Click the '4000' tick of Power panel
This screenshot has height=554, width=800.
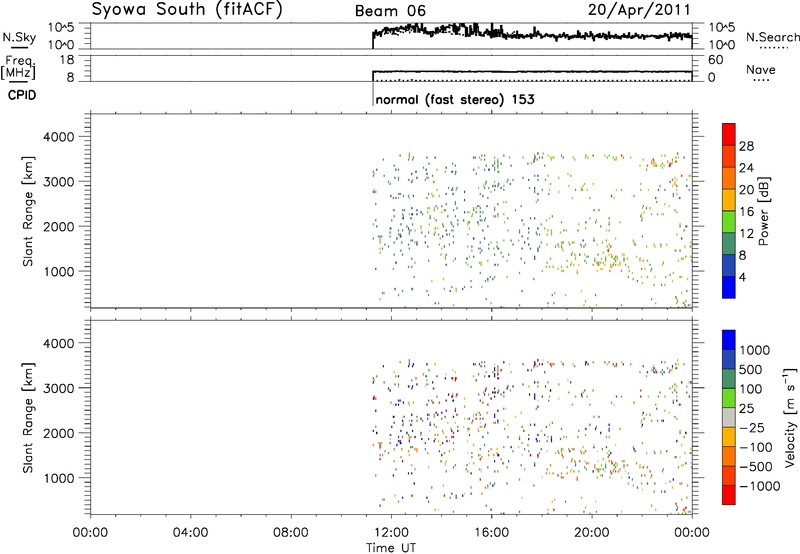point(59,137)
